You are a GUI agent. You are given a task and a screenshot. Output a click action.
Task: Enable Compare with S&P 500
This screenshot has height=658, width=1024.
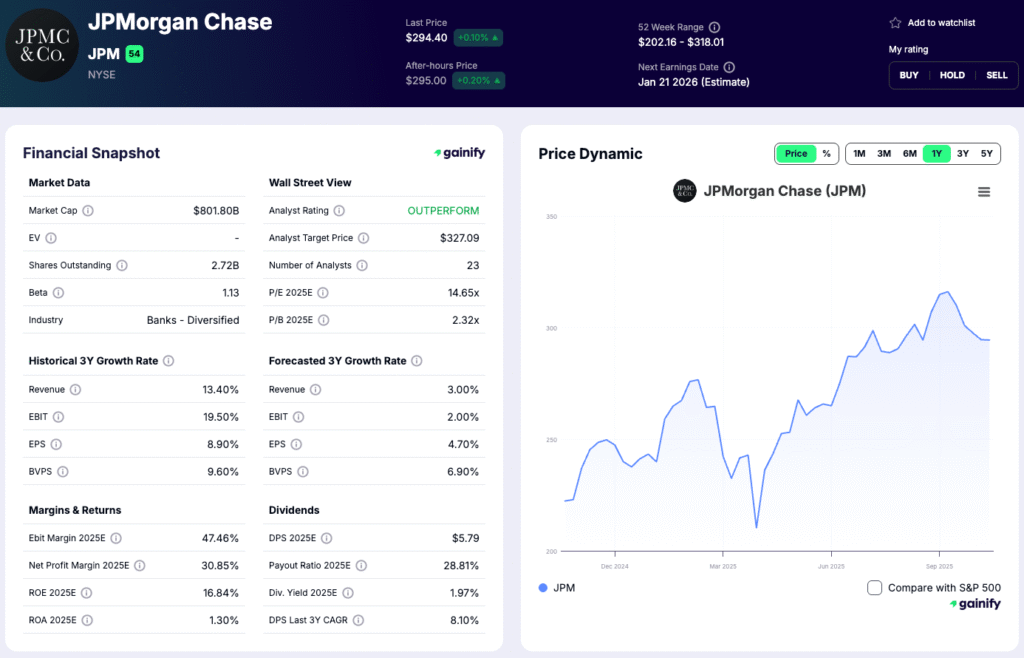click(x=877, y=588)
